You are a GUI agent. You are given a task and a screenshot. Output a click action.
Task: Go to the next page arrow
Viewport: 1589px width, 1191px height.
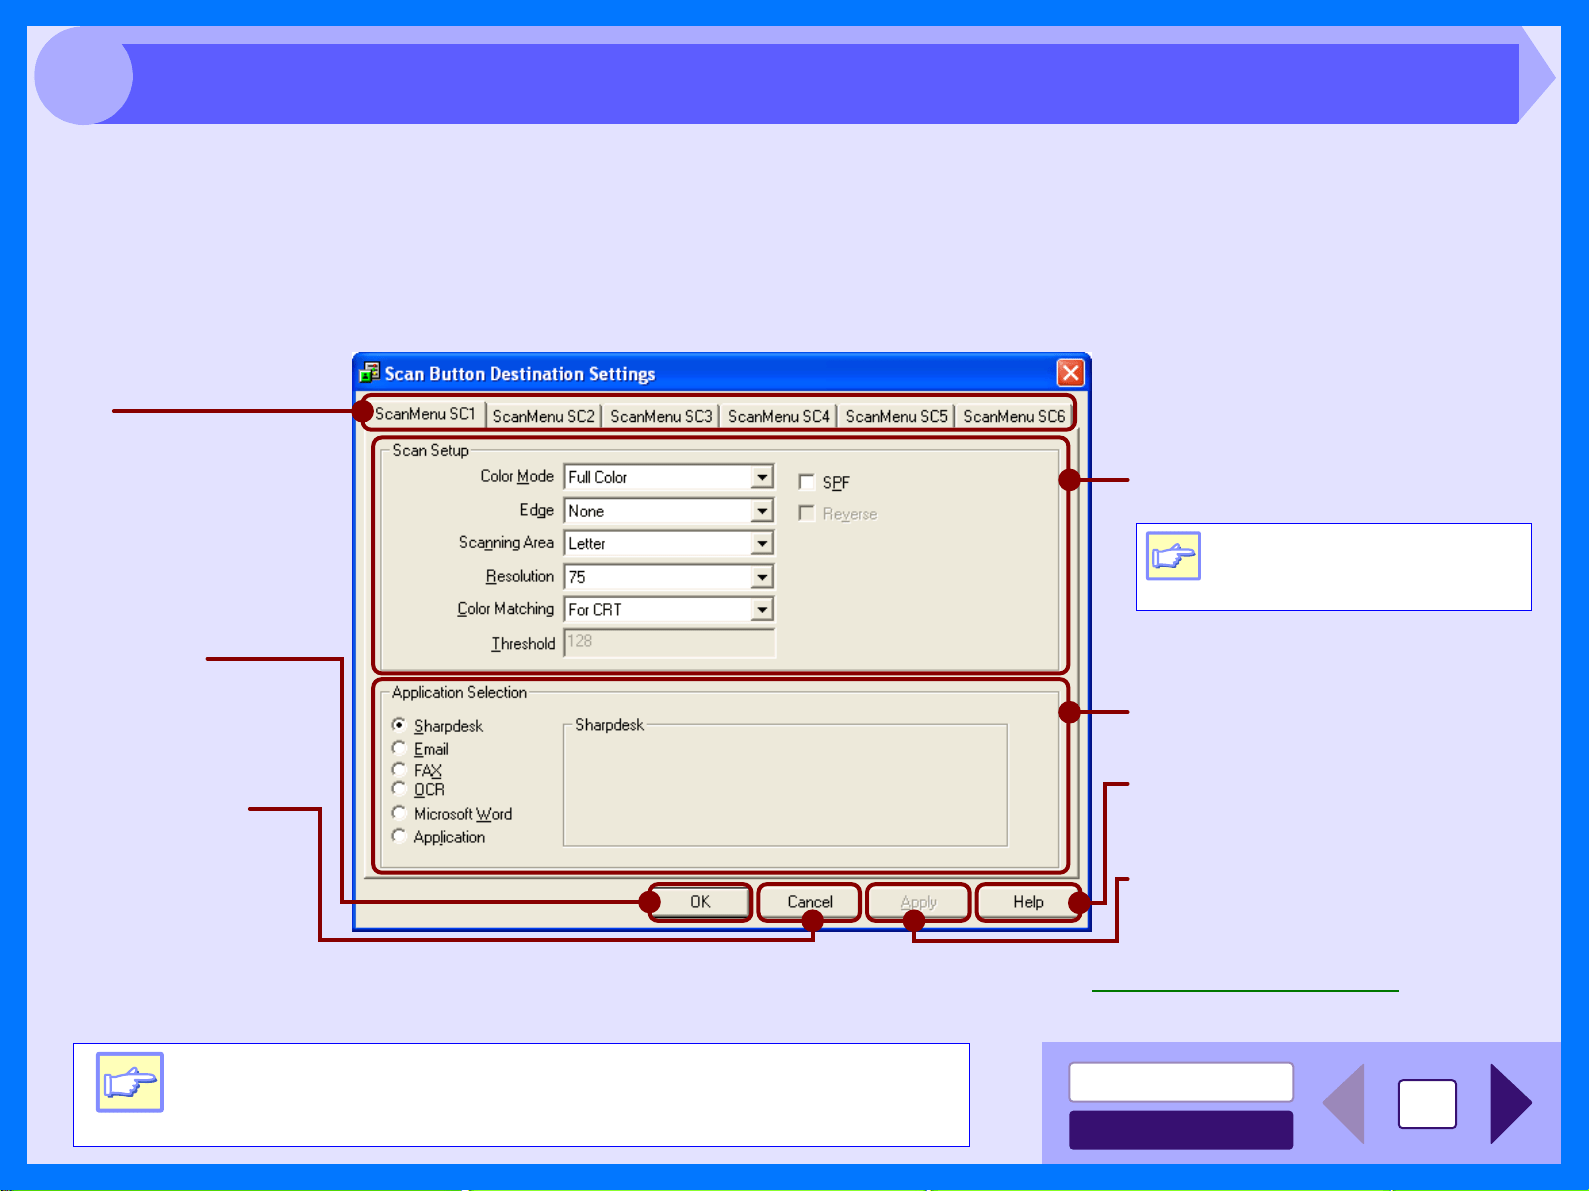coord(1510,1103)
